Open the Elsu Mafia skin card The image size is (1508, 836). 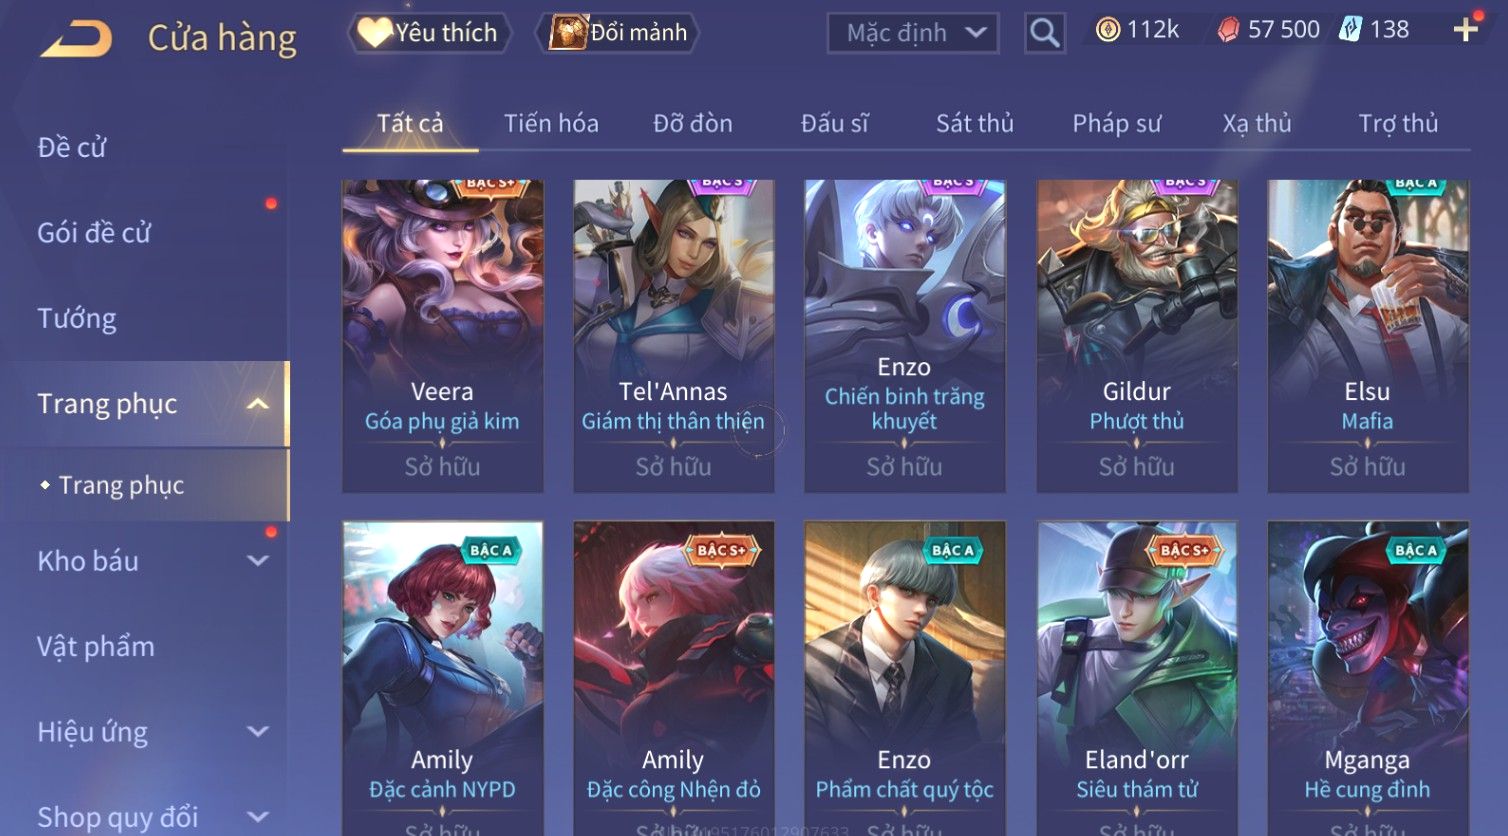1367,336
